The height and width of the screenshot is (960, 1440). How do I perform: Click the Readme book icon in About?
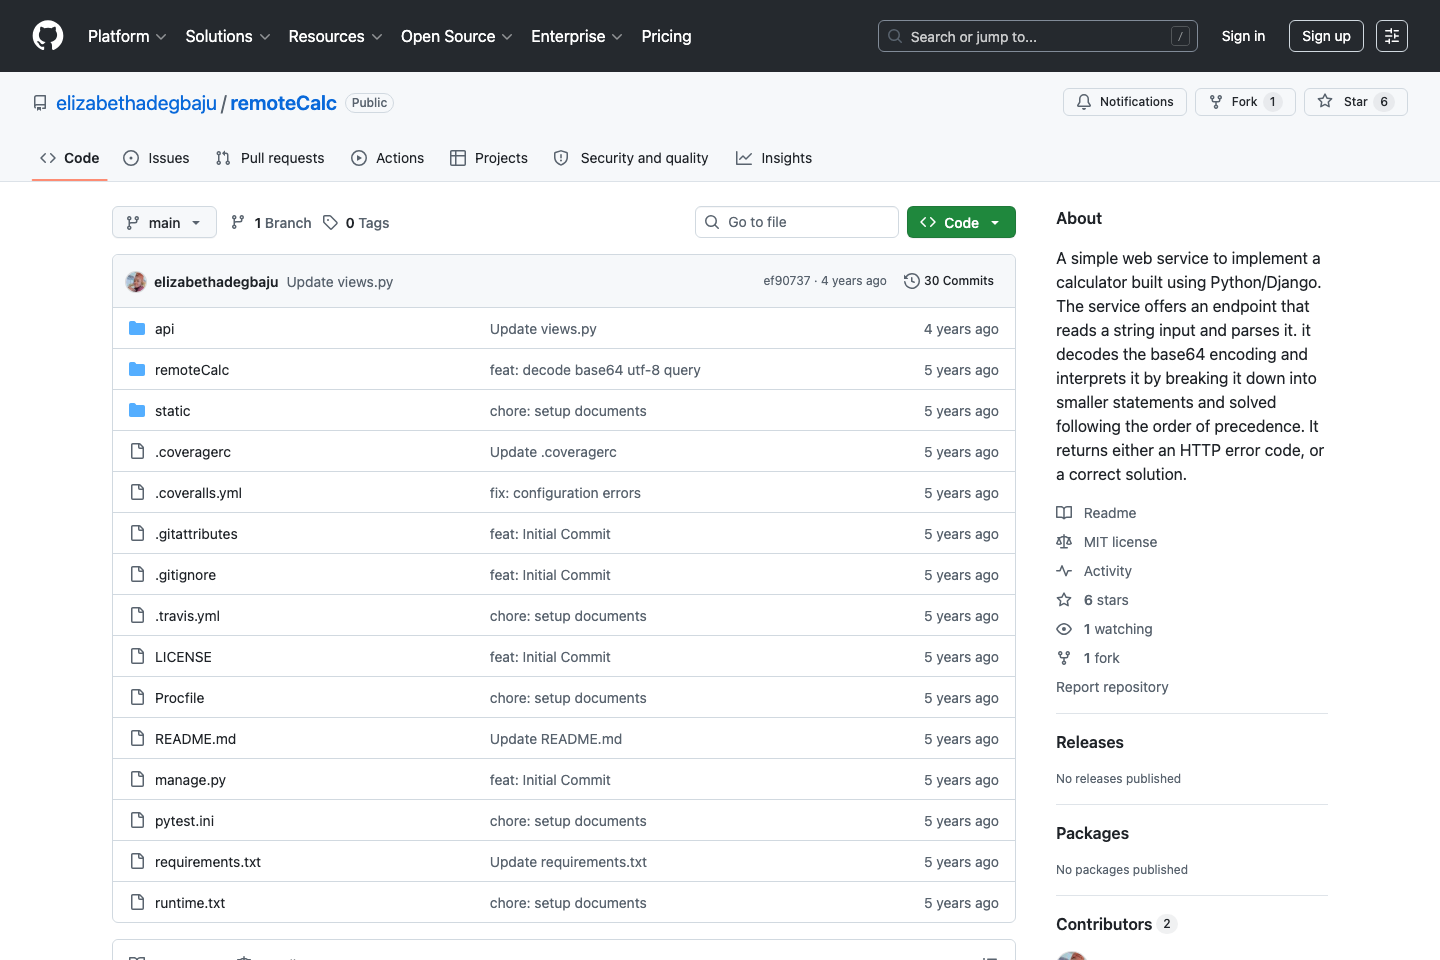1064,512
